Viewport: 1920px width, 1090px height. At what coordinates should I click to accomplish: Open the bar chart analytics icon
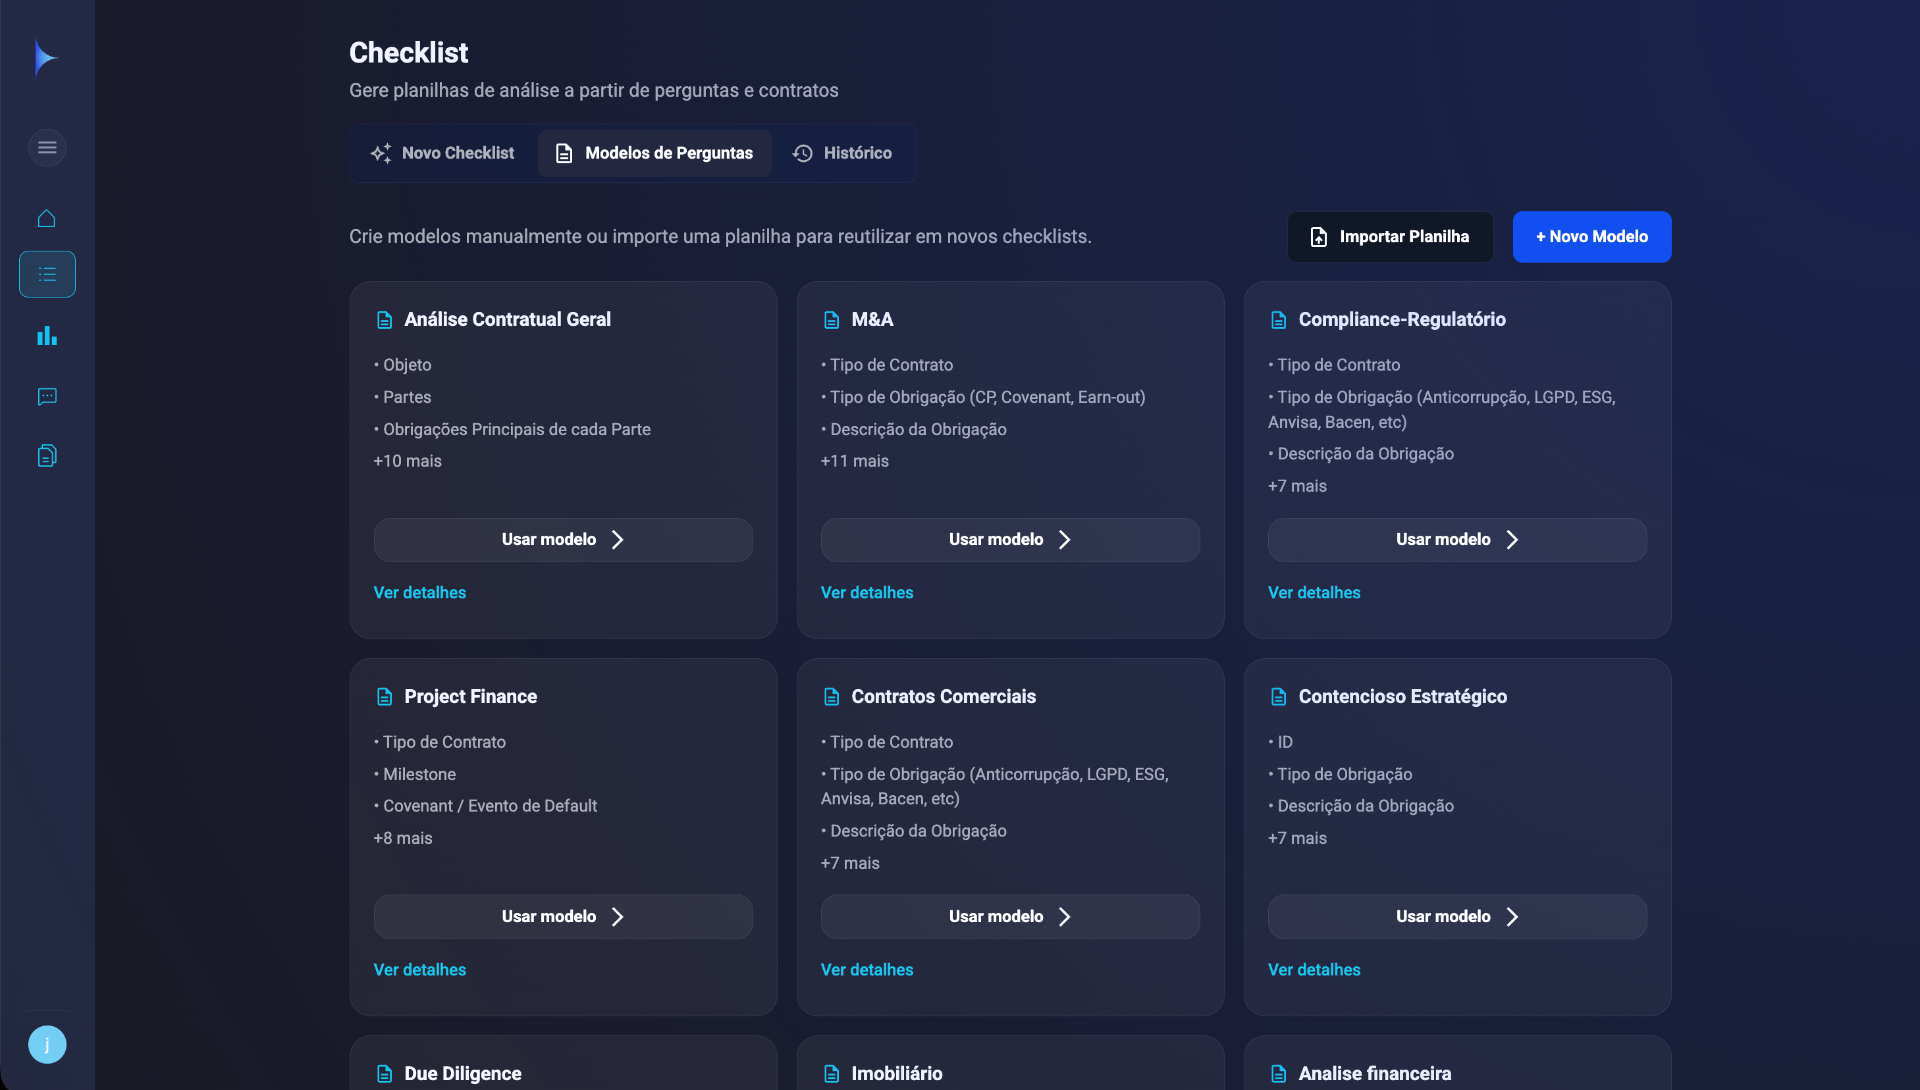click(47, 336)
